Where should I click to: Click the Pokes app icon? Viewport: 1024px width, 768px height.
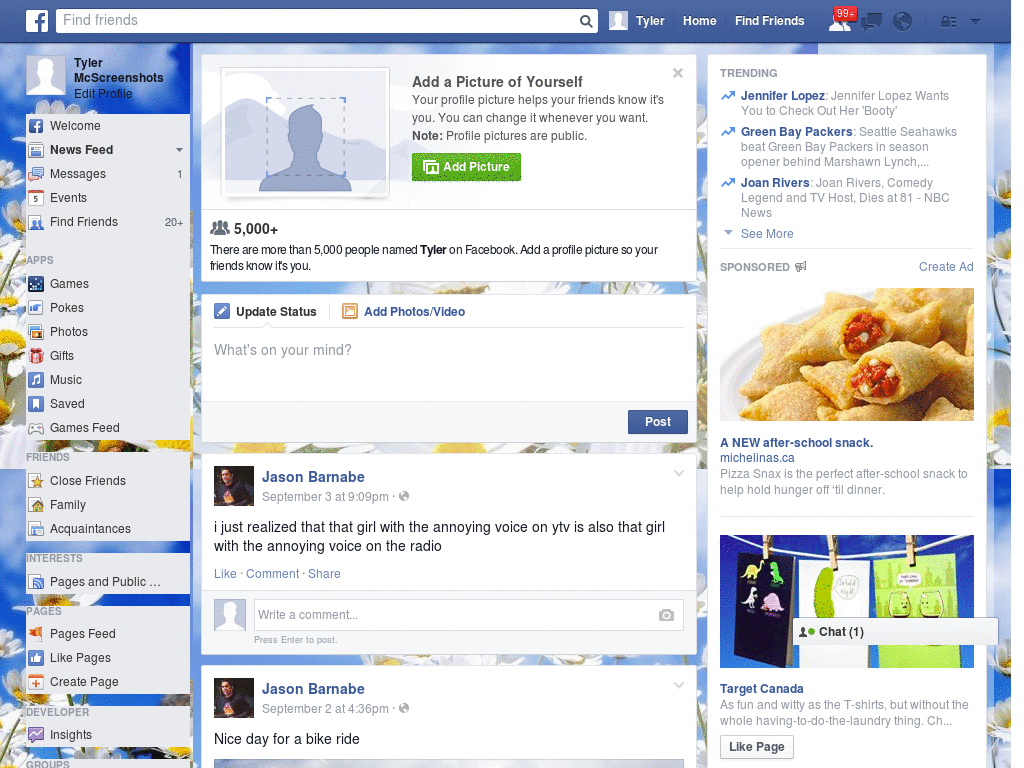tap(37, 308)
